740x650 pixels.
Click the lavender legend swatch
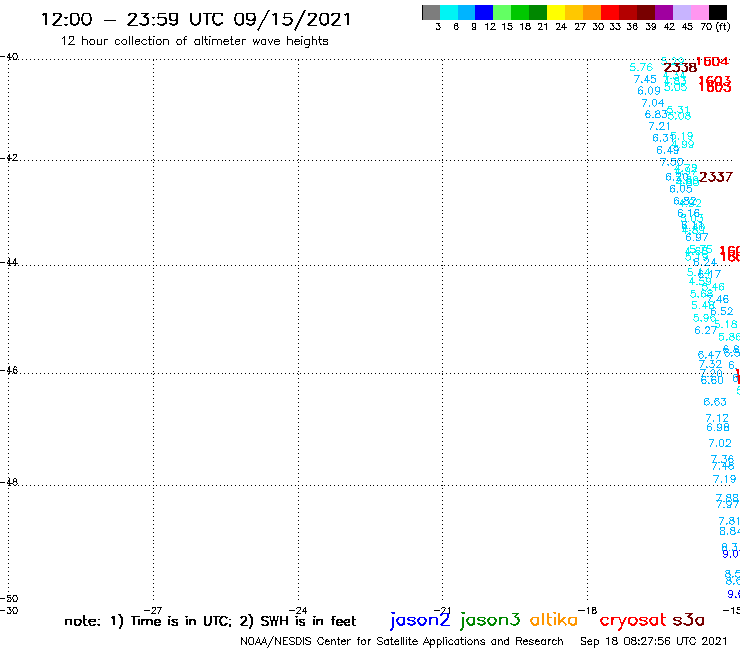(682, 12)
